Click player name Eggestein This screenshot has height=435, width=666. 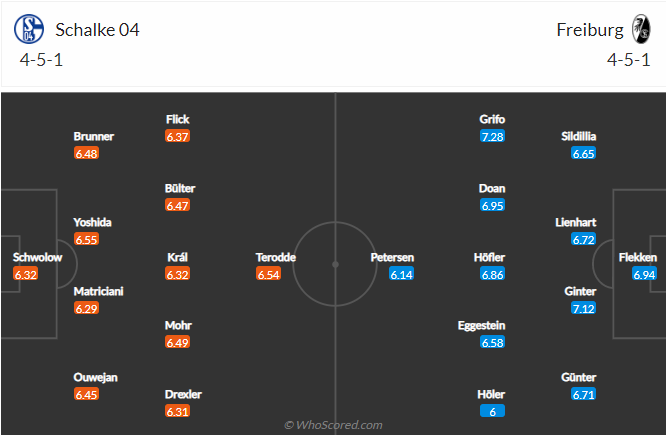(x=481, y=326)
